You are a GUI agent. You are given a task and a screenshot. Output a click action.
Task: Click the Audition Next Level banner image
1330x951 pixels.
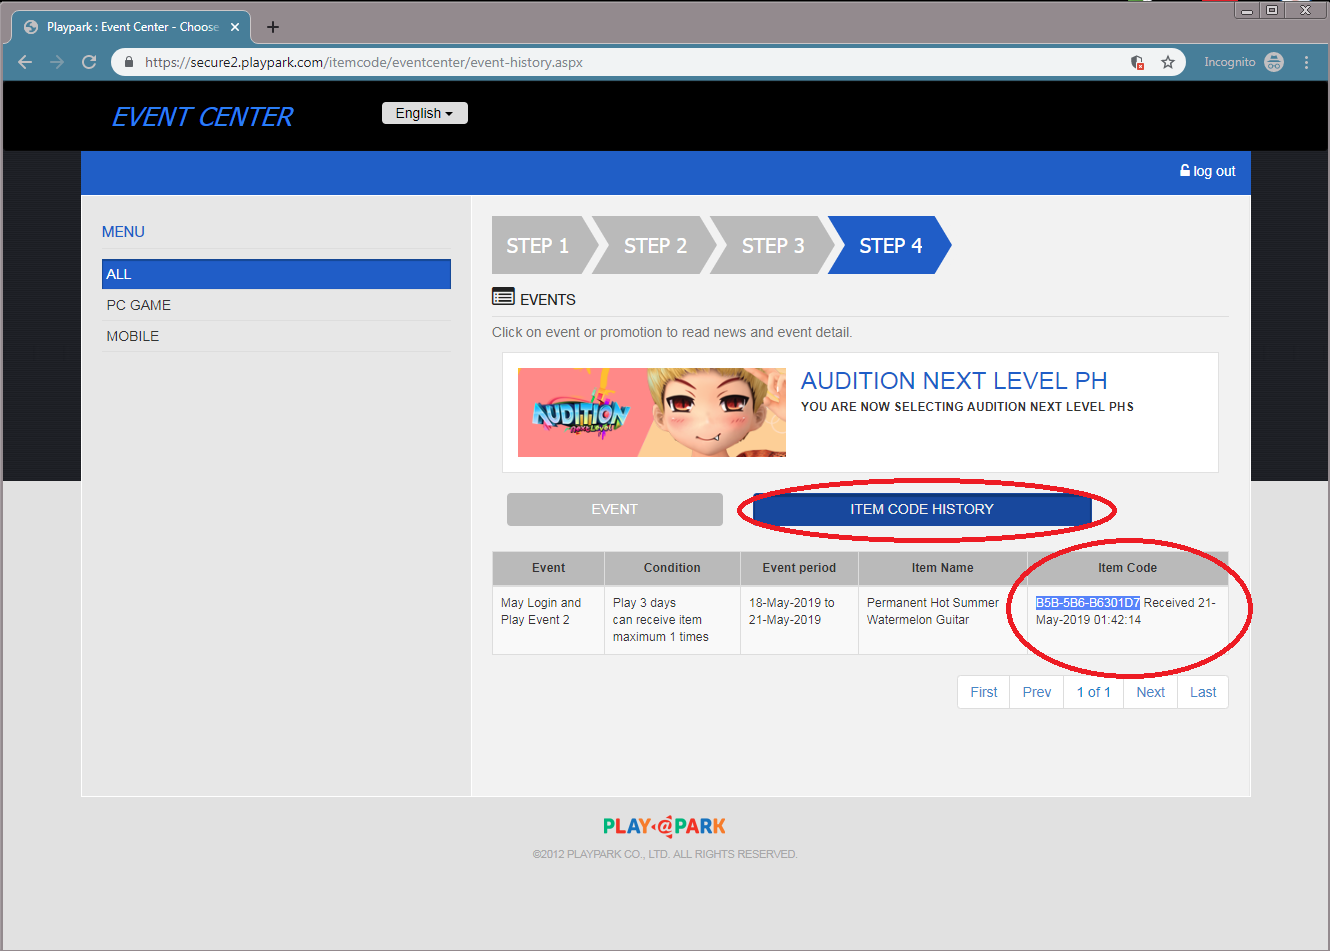point(651,412)
